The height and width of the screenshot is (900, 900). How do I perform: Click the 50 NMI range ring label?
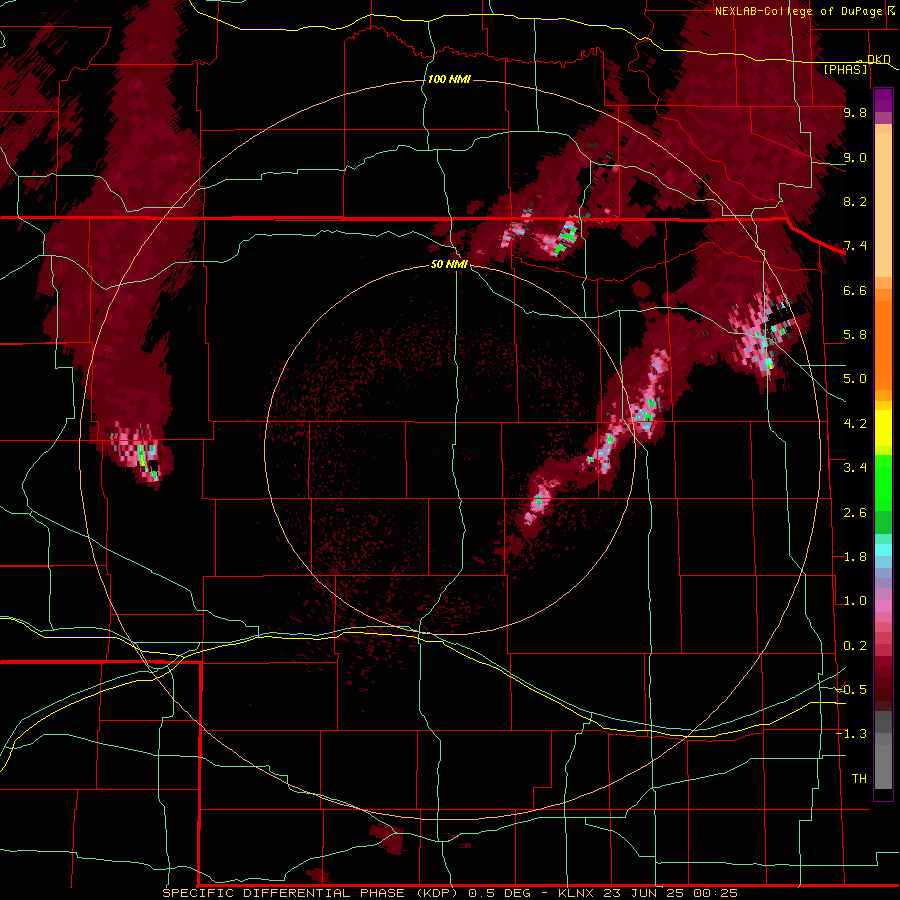pyautogui.click(x=449, y=264)
